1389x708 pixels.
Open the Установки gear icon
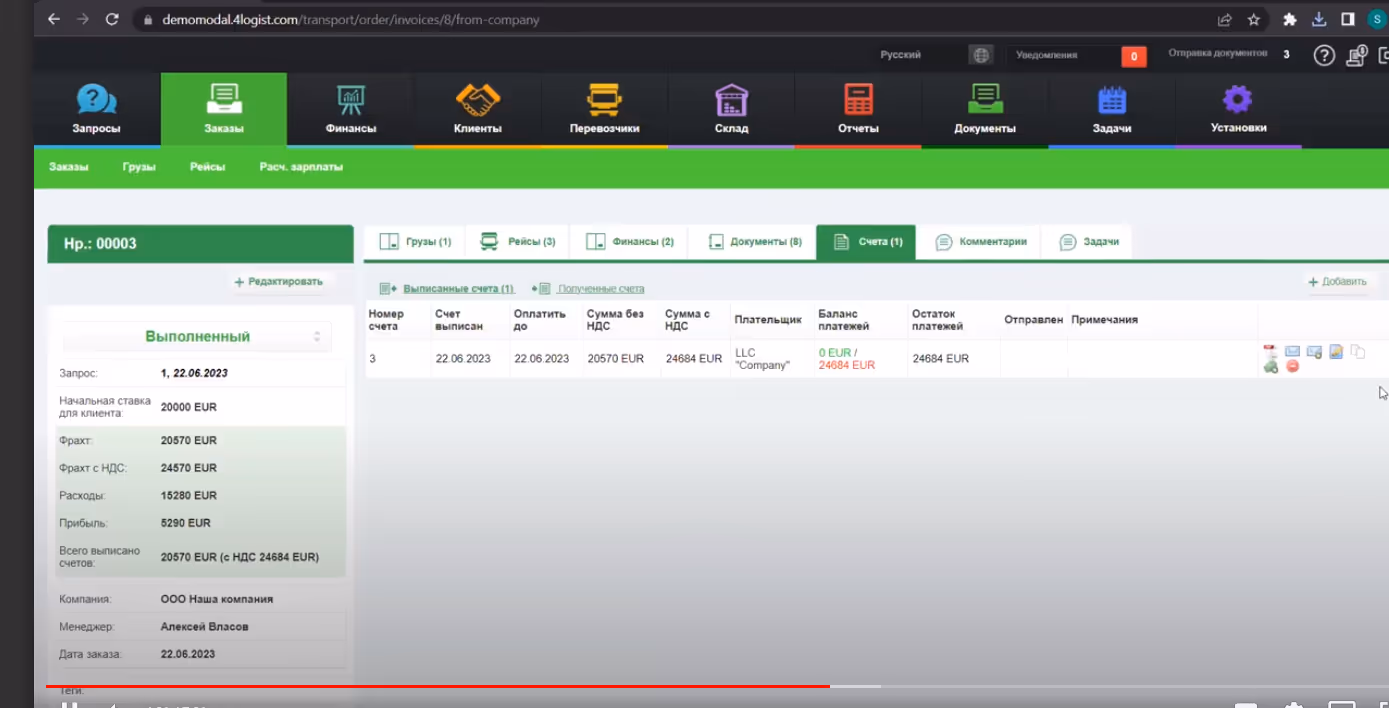(1238, 100)
